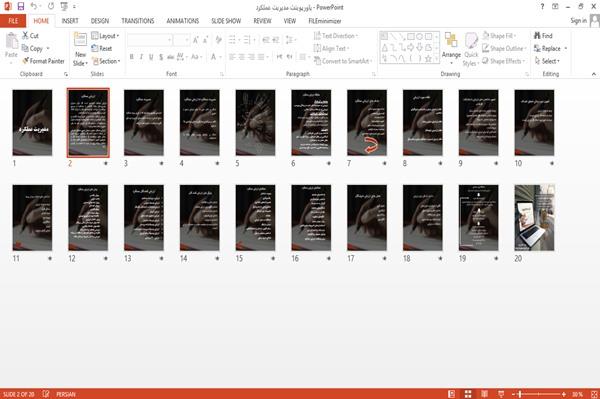Click Sign in link

pos(578,21)
